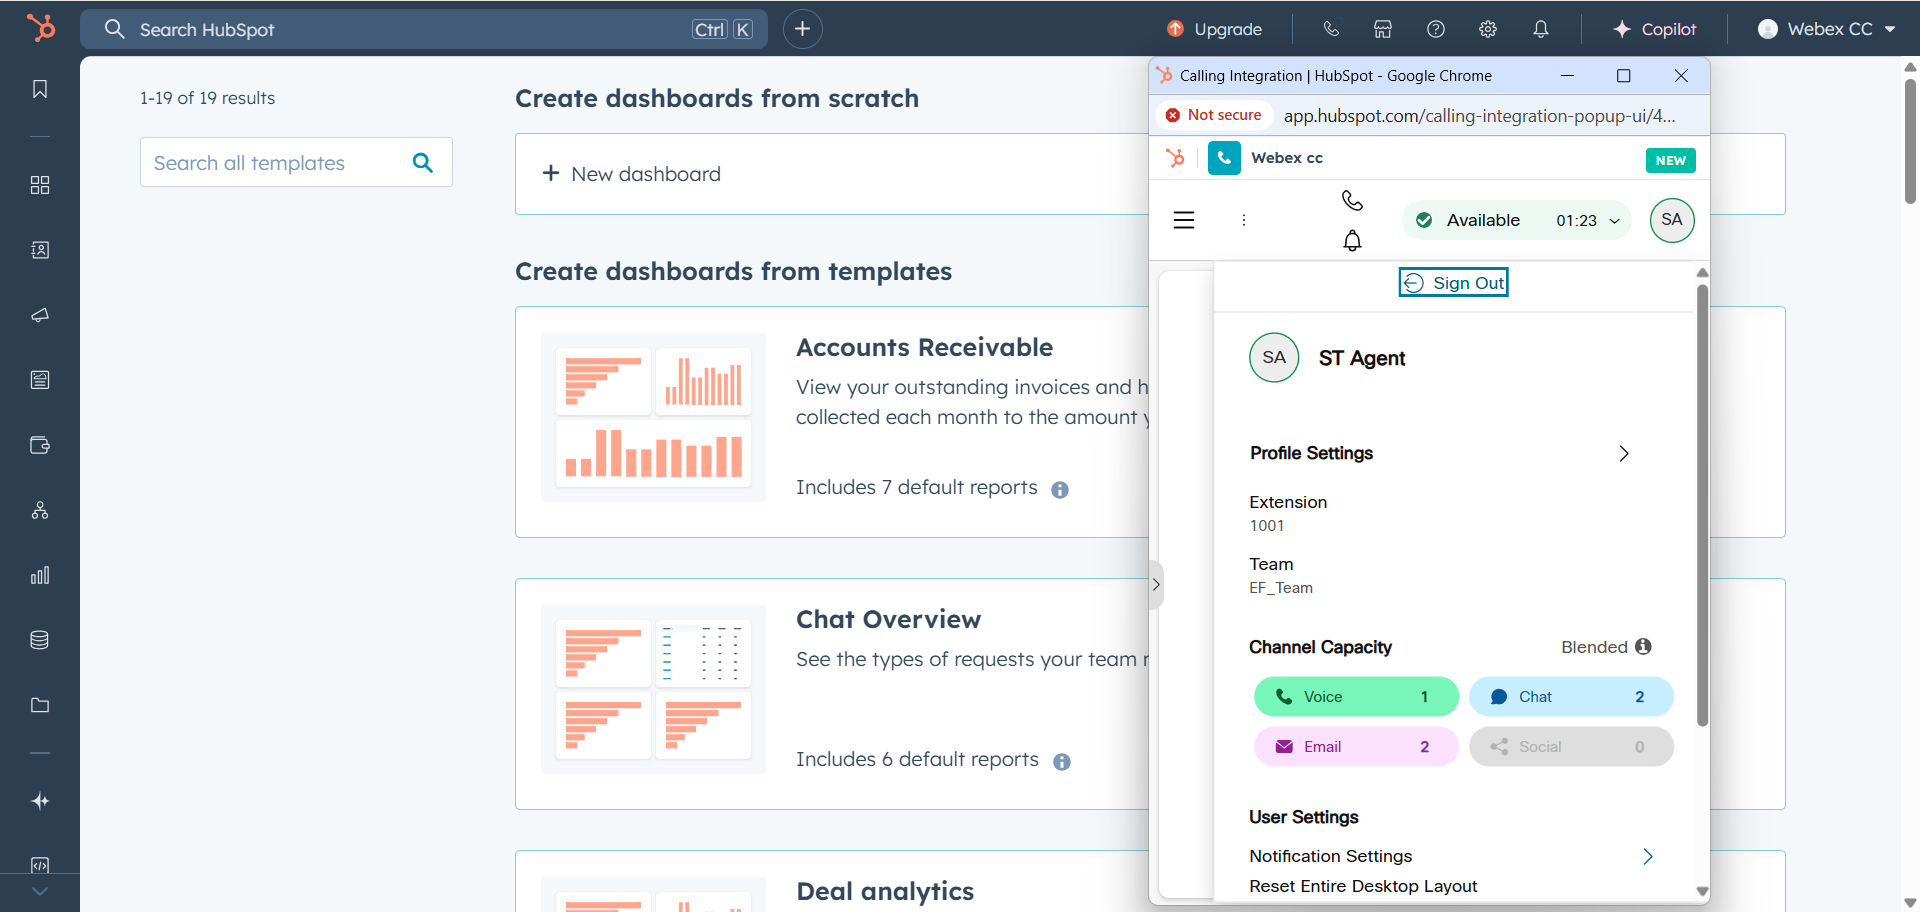Click the Webex notification bell icon
The width and height of the screenshot is (1920, 912).
[x=1352, y=241]
